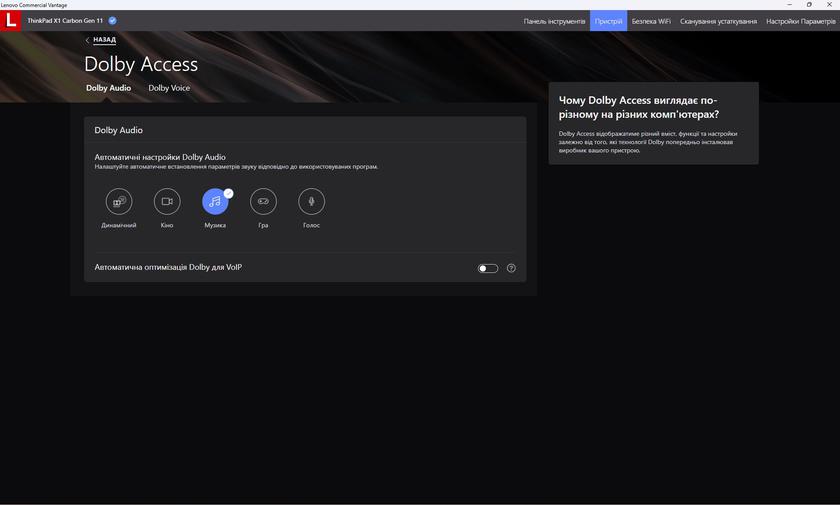
Task: Go to Безпека WiFi section
Action: tap(651, 21)
